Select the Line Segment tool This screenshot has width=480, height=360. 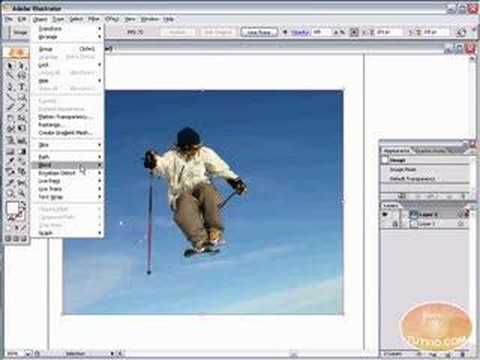[11, 97]
